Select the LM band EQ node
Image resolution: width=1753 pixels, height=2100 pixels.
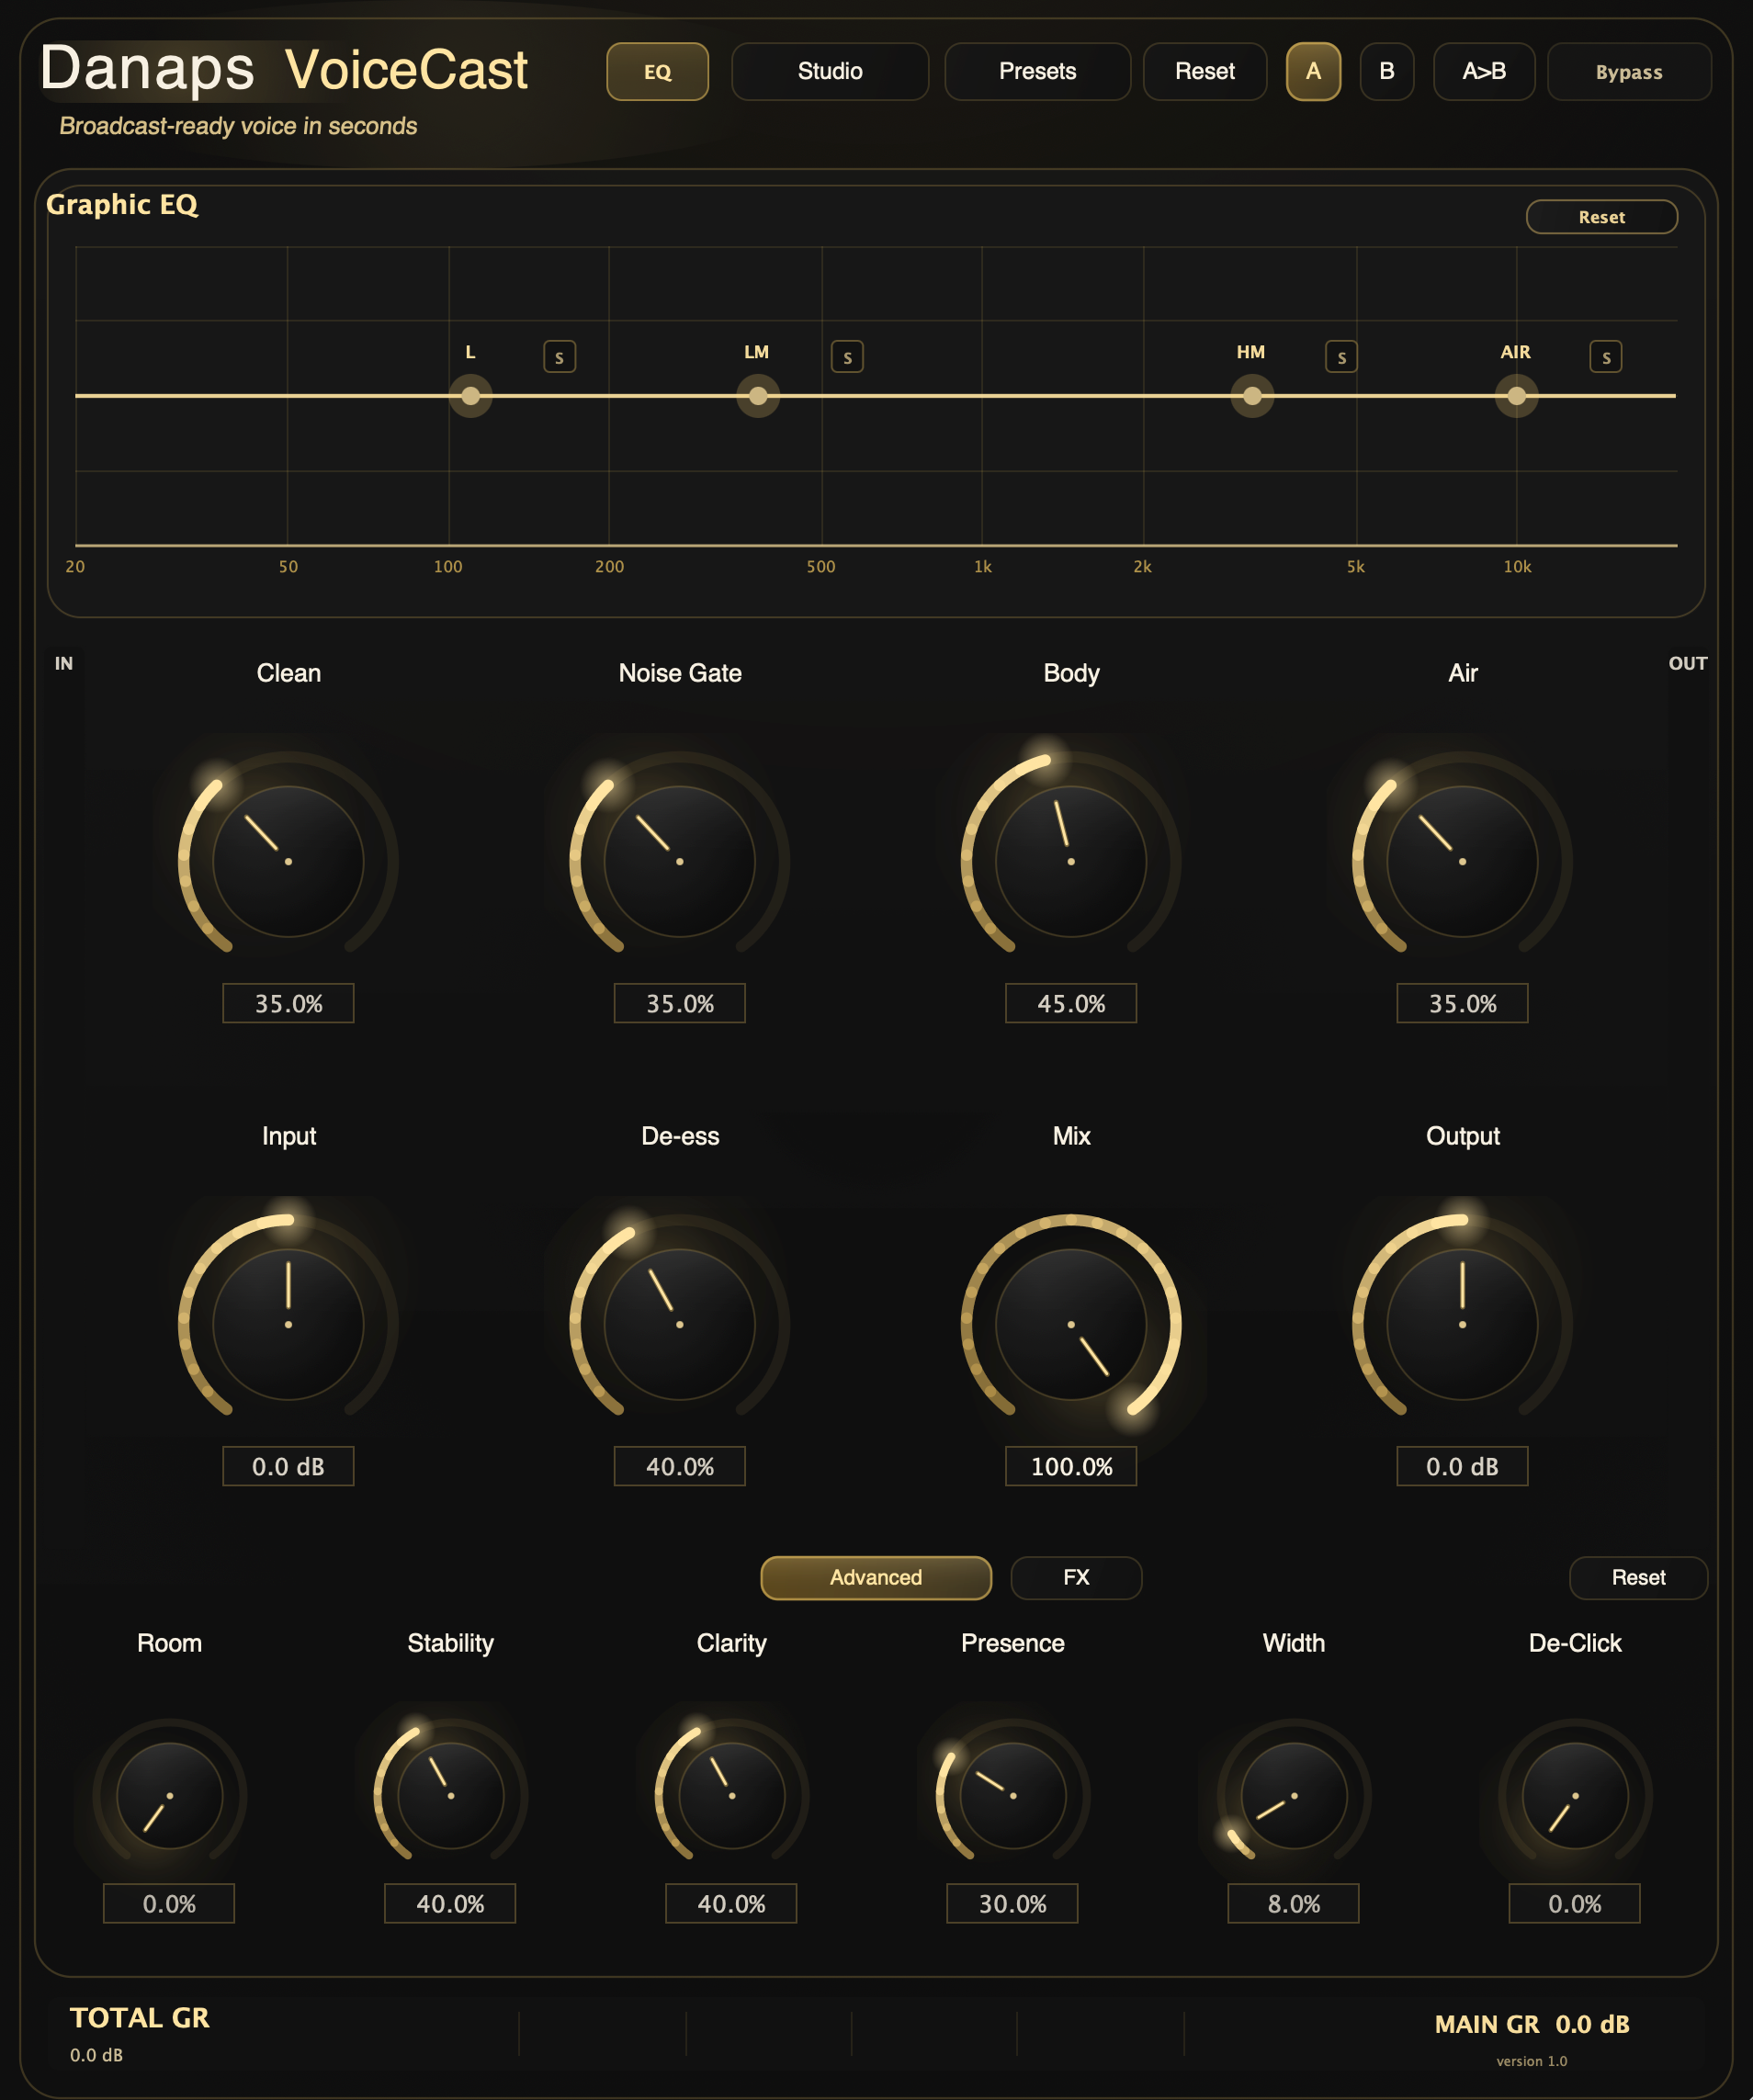pos(758,396)
